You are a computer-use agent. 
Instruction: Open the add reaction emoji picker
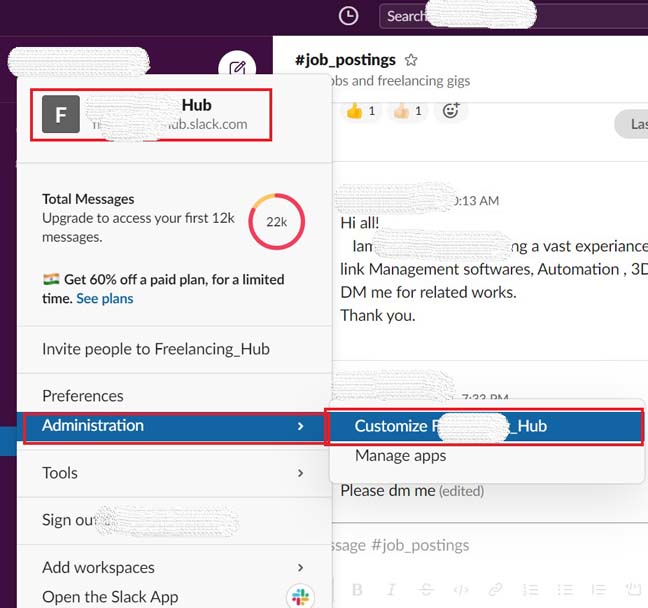[450, 111]
